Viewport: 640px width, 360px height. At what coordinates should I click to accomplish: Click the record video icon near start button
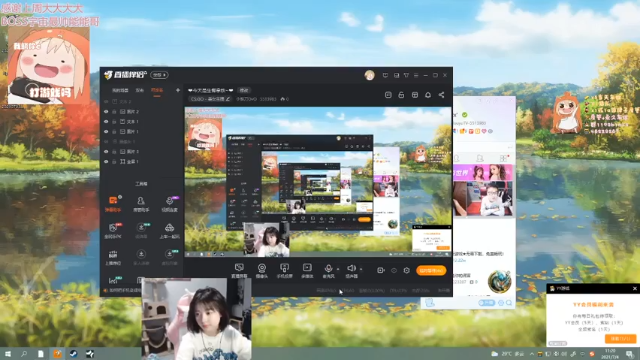380,270
